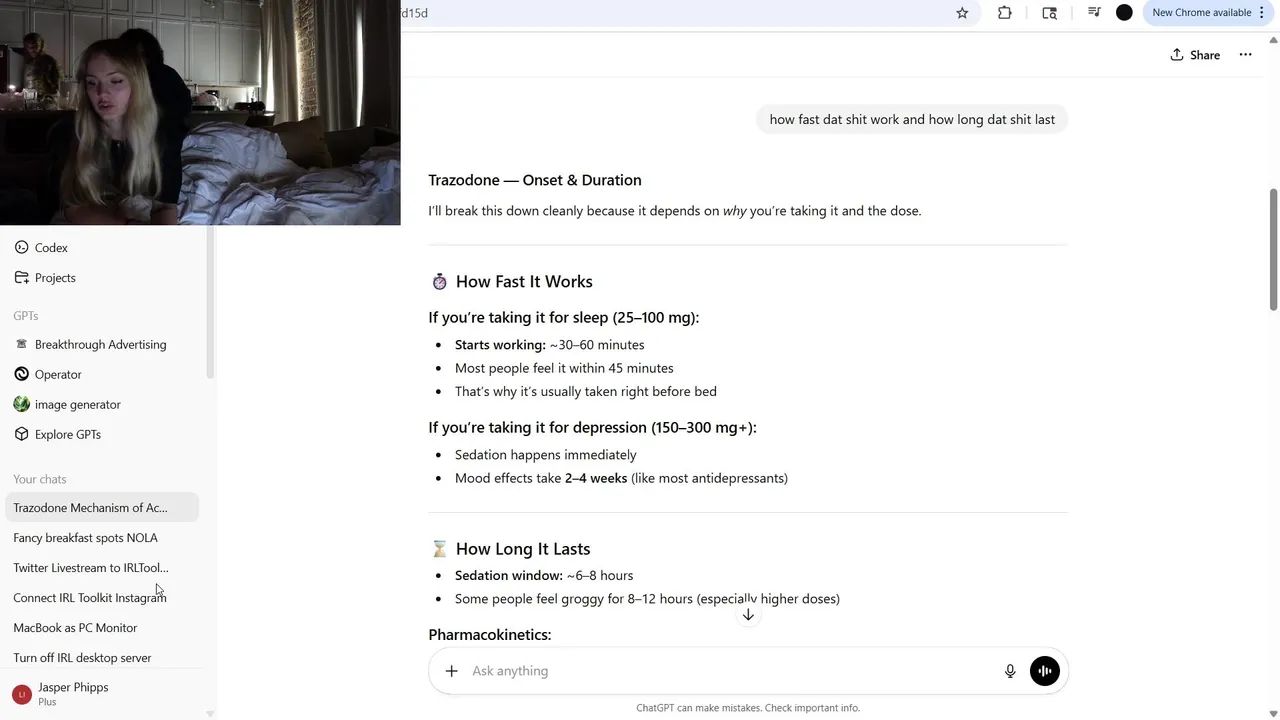Open the conversation three-dot options menu

1245,55
